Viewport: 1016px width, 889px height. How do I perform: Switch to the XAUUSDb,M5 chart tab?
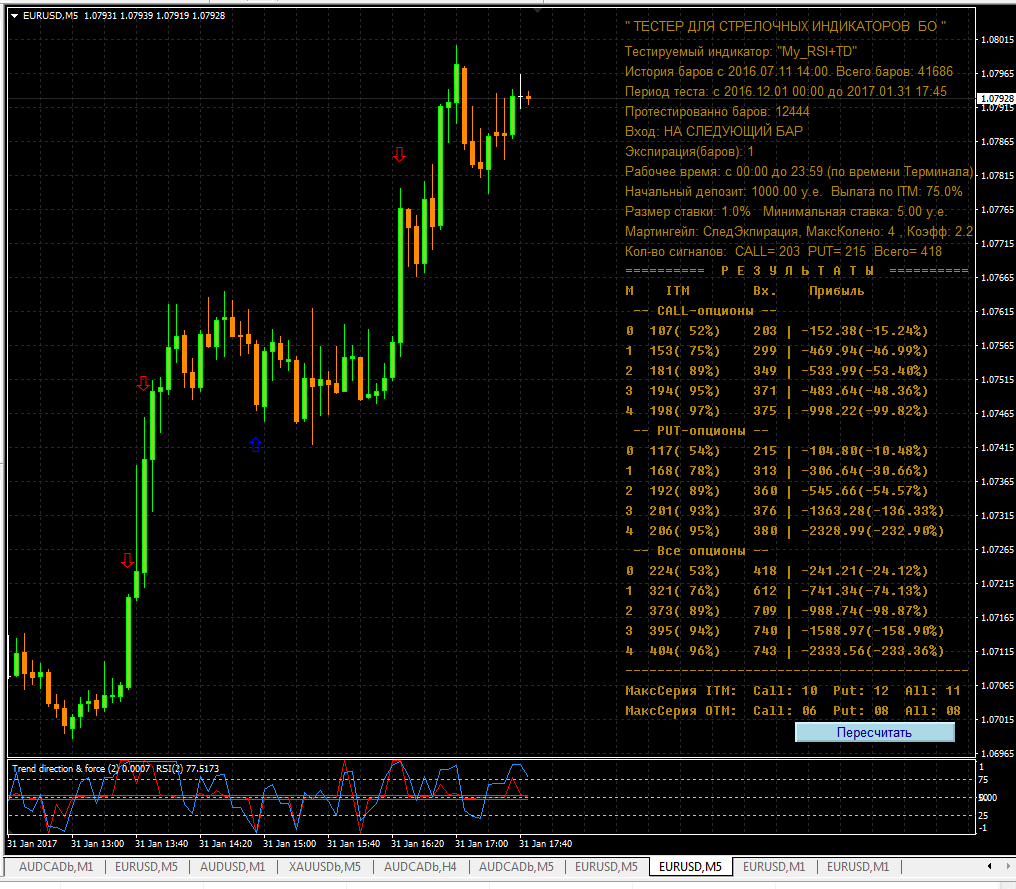pos(324,866)
